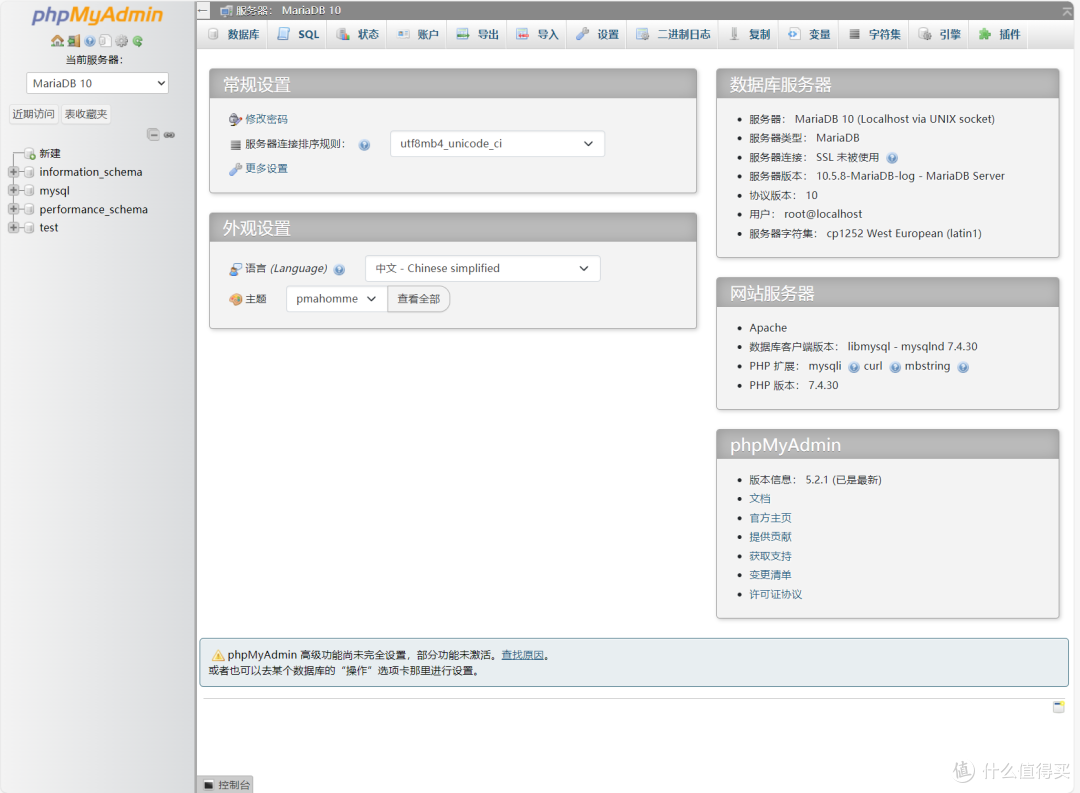Screen dimensions: 1080x793
Task: Toggle page settings icon near bottom right
Action: pos(1058,707)
